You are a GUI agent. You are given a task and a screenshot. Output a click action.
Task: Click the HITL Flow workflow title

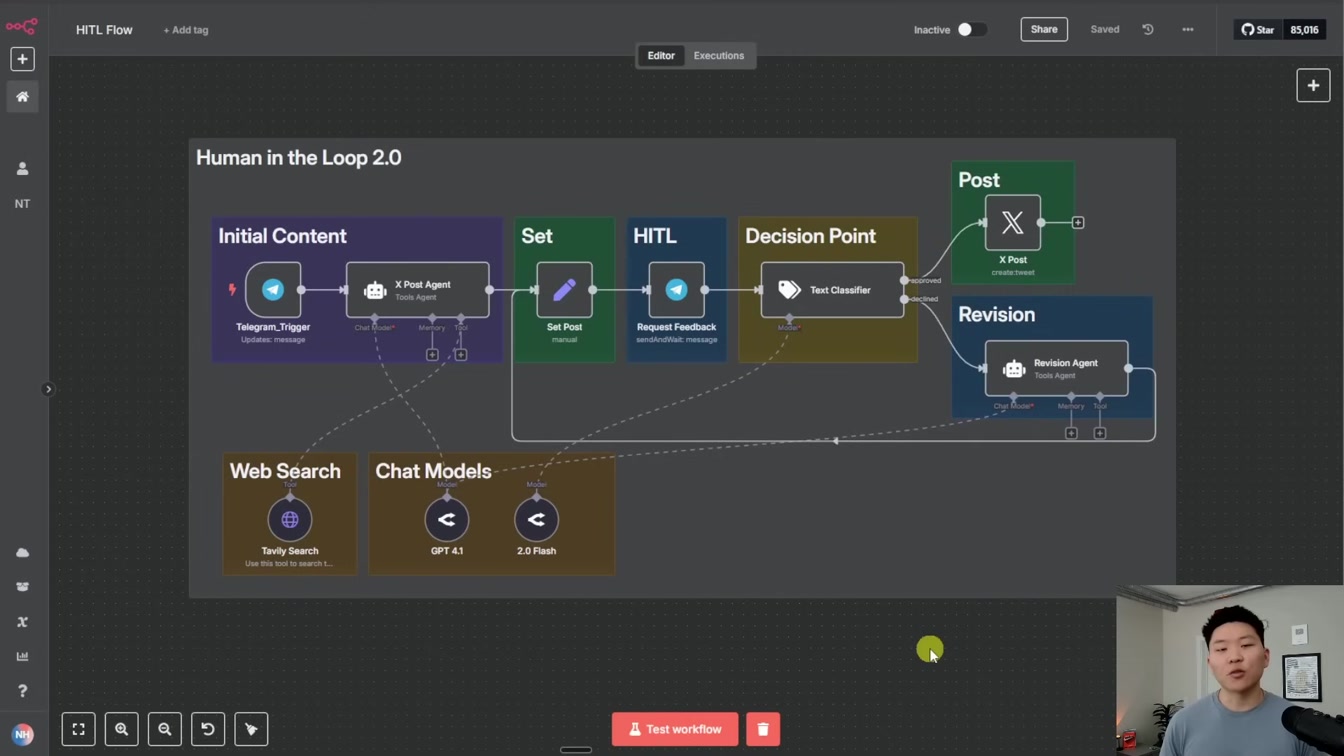tap(104, 30)
